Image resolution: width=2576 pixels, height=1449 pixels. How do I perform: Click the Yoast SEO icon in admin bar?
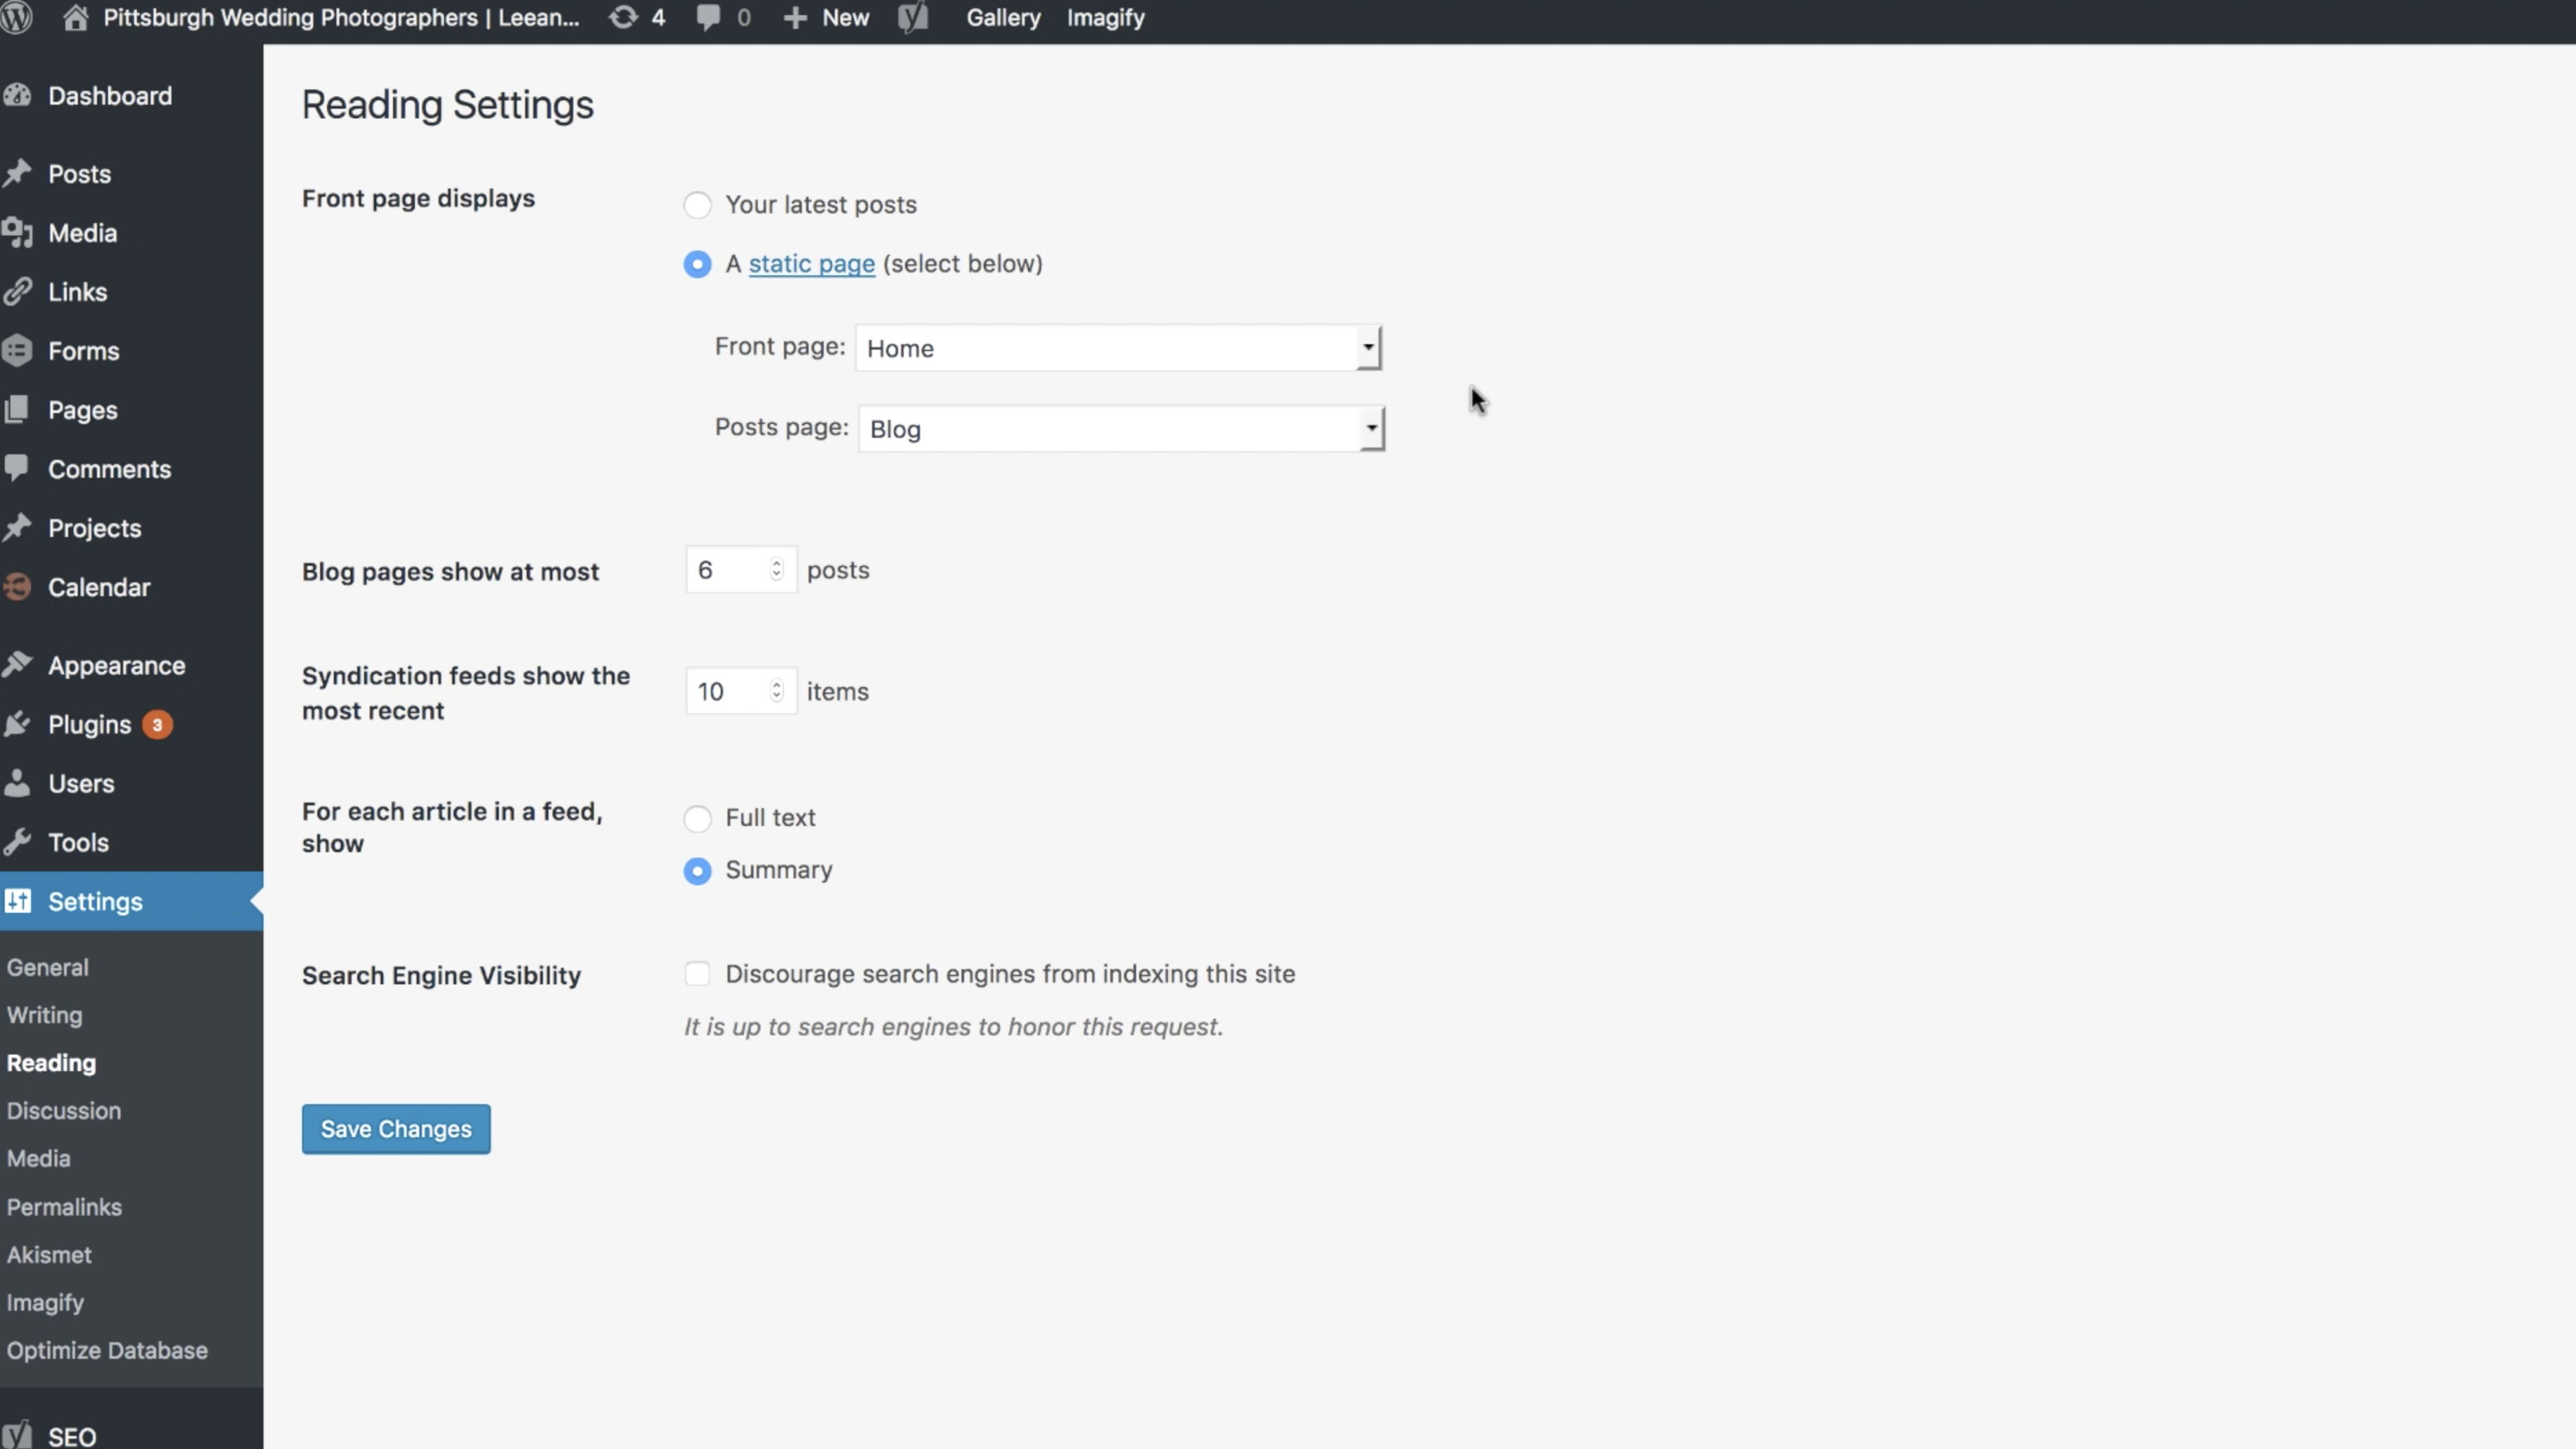[x=913, y=18]
